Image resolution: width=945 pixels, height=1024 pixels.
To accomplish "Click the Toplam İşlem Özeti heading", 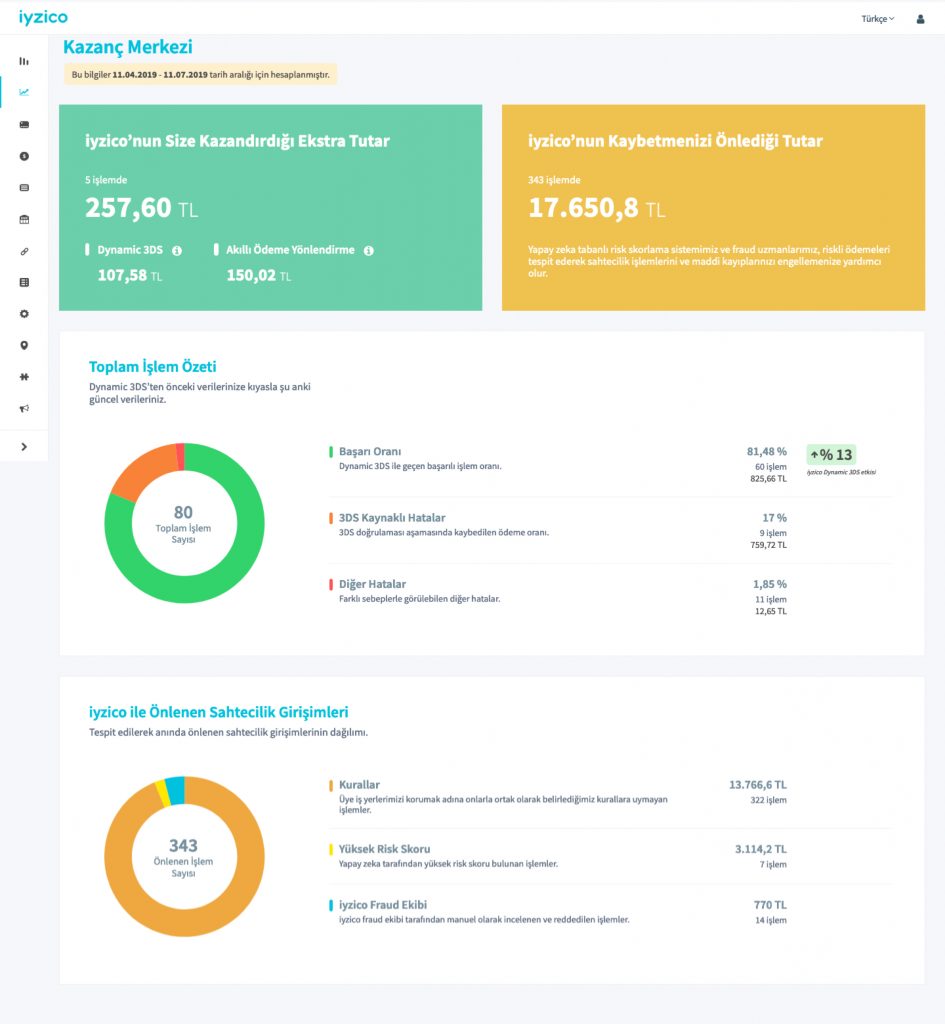I will click(152, 366).
